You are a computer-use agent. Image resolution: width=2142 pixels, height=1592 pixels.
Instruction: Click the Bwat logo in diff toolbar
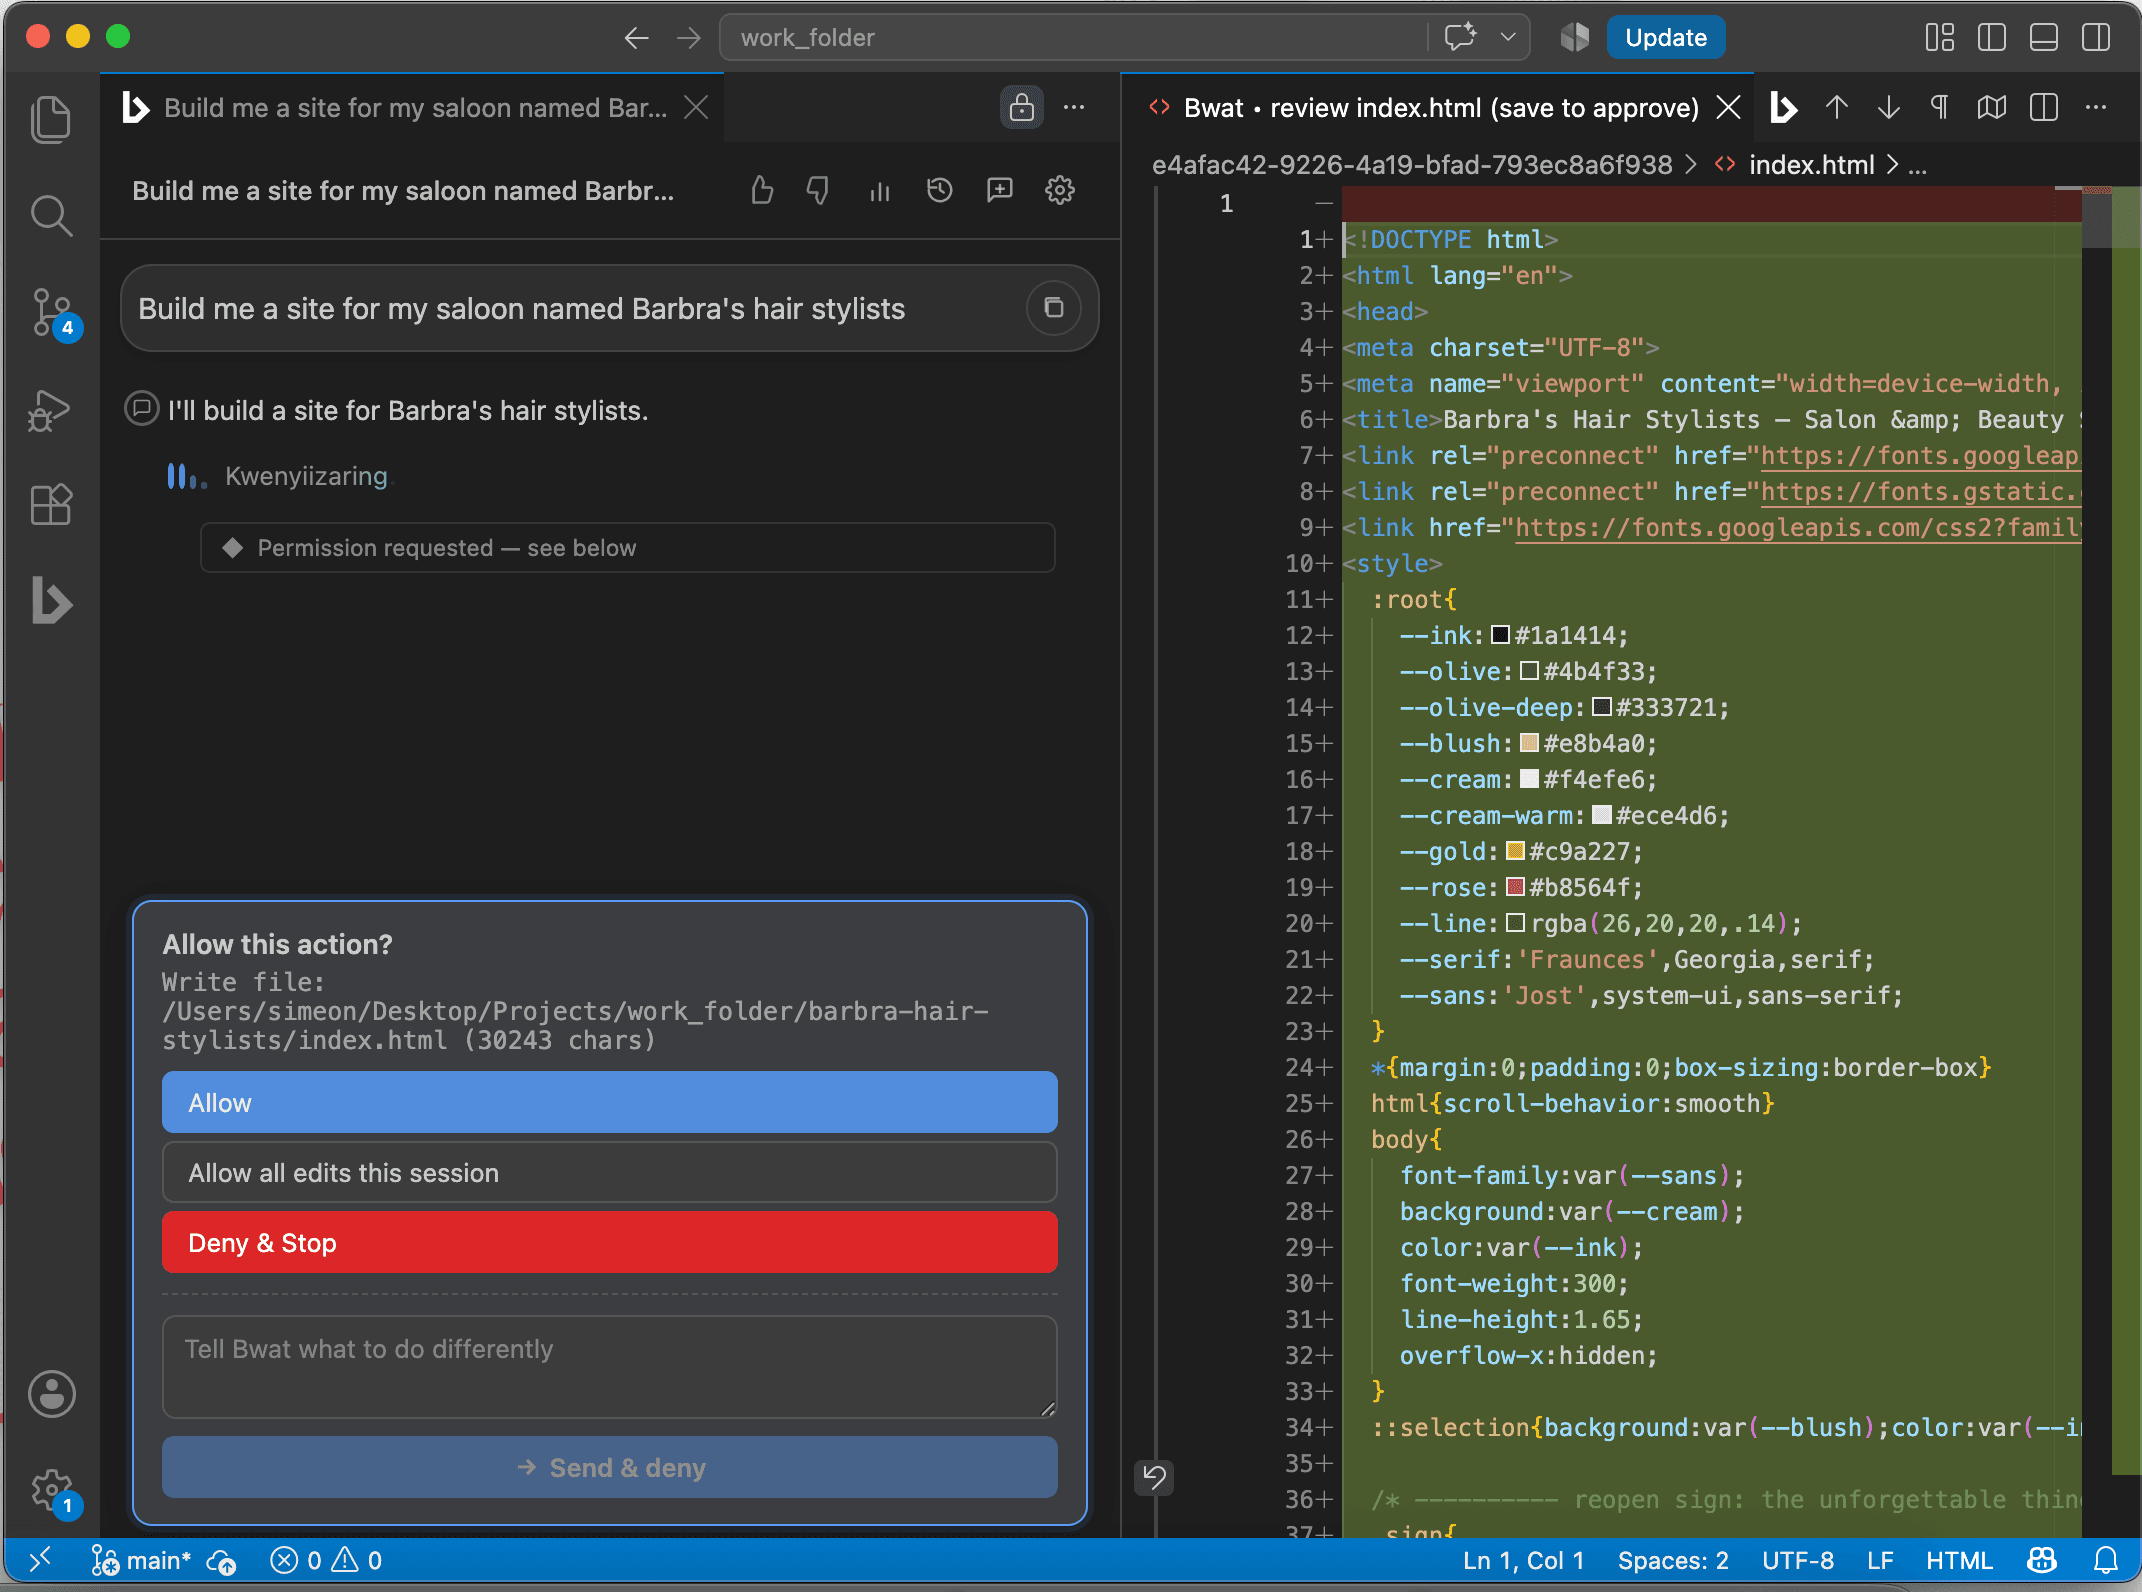(x=1783, y=107)
